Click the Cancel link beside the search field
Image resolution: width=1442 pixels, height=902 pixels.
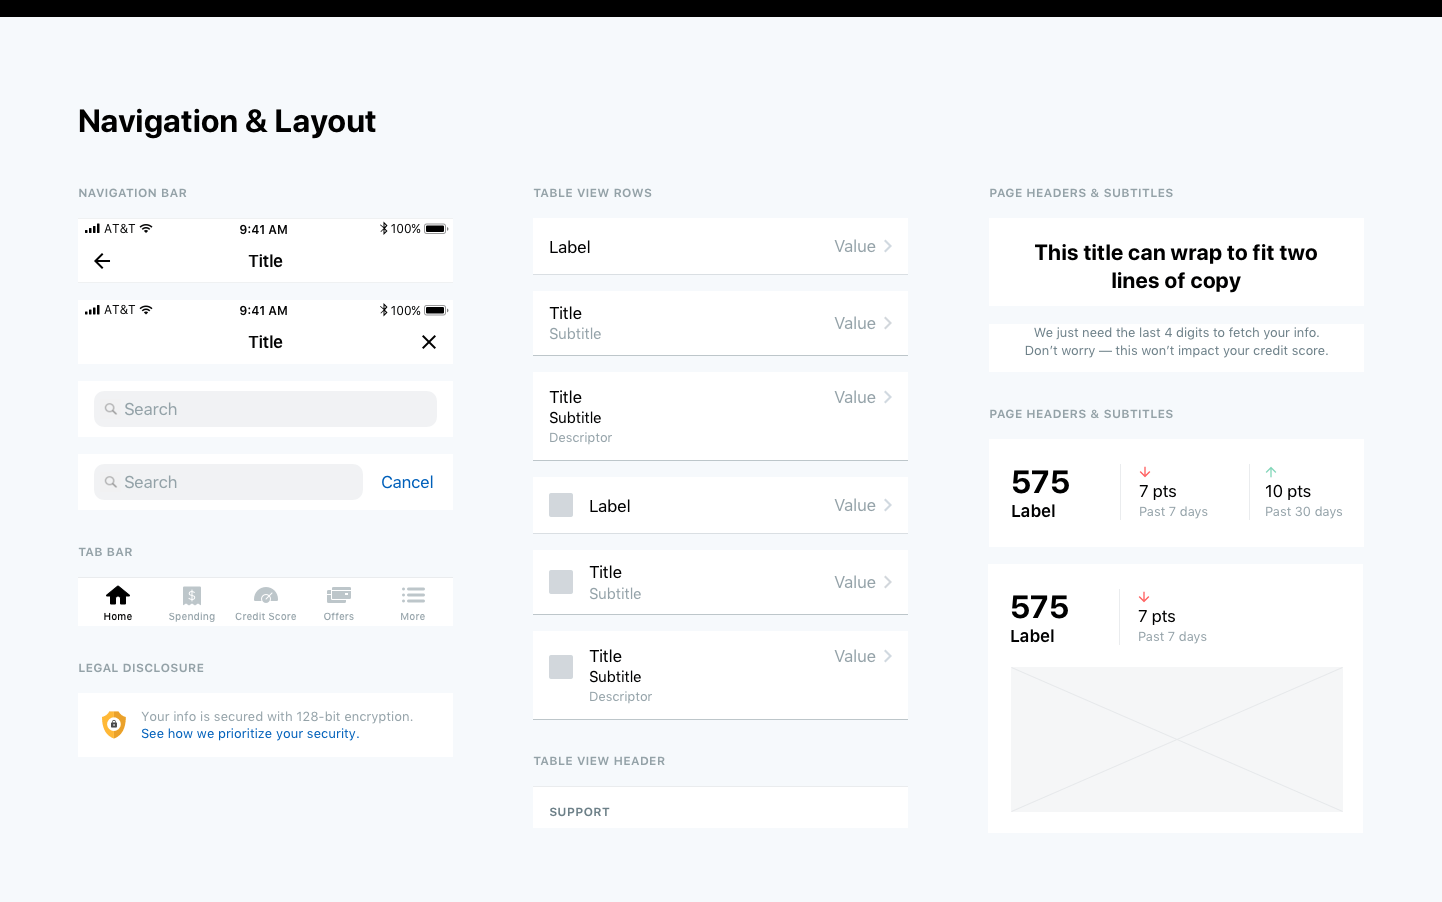pos(407,482)
